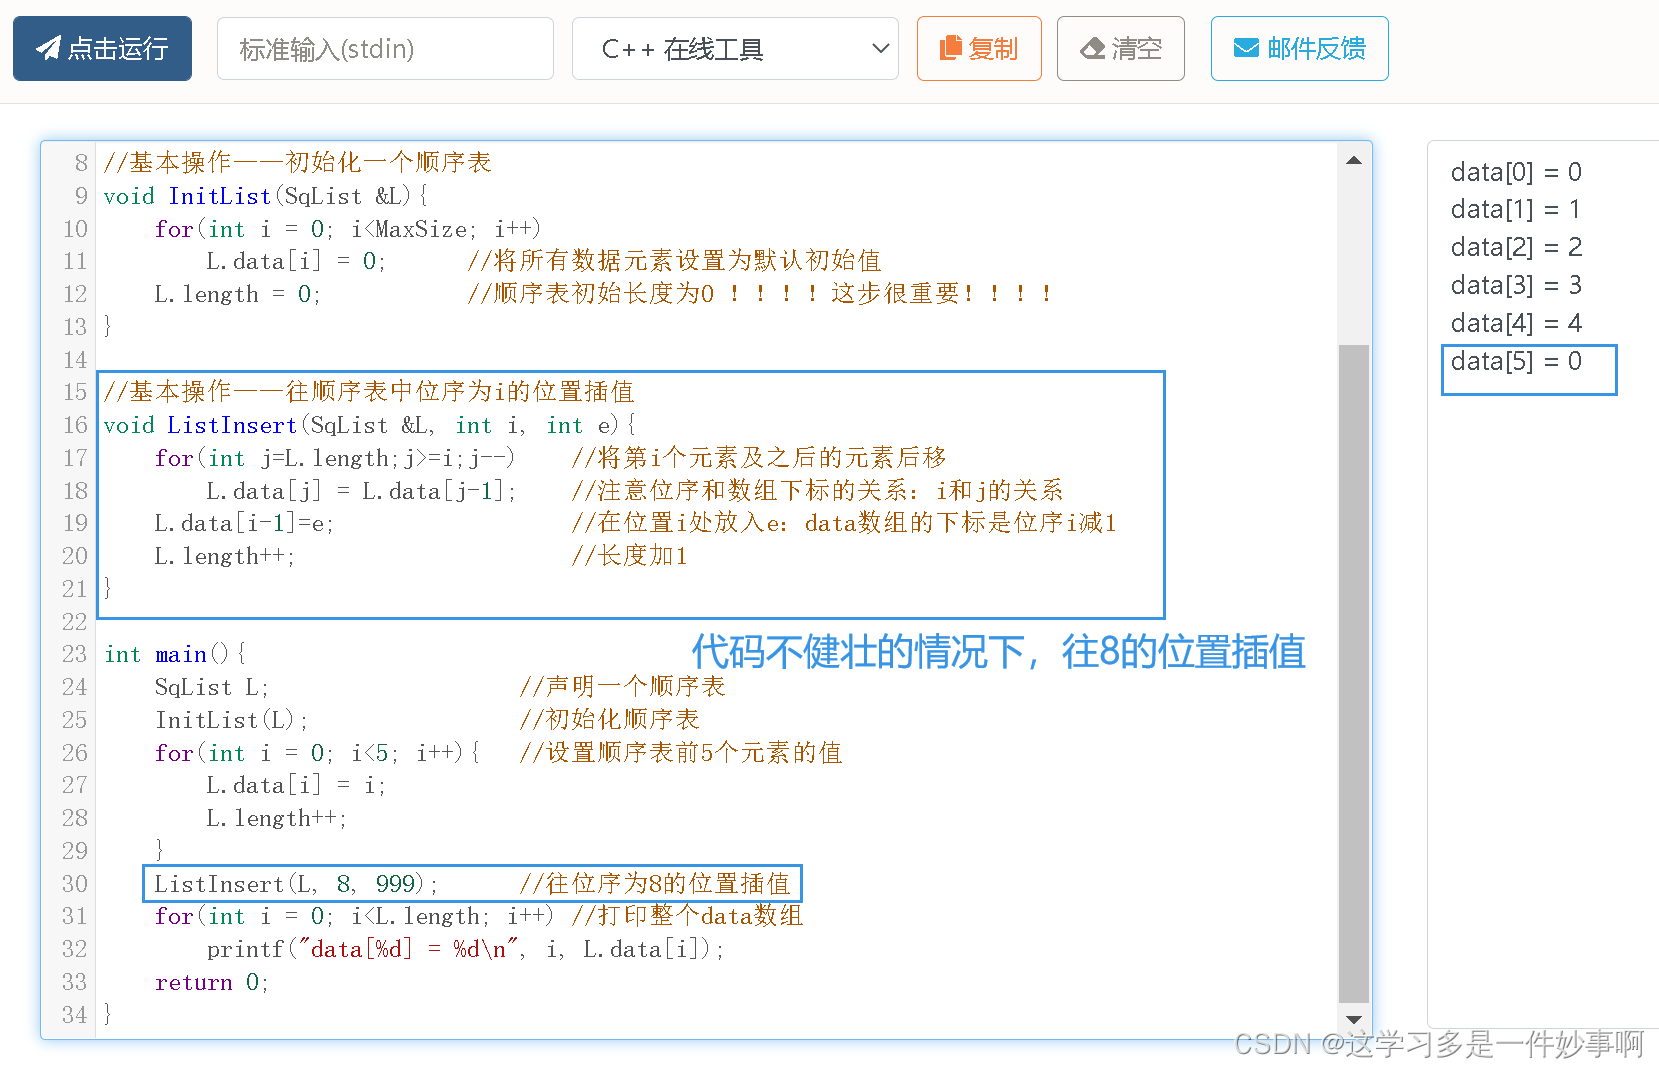Click the envelope icon on 邮件反馈 button
This screenshot has height=1068, width=1659.
click(1246, 48)
